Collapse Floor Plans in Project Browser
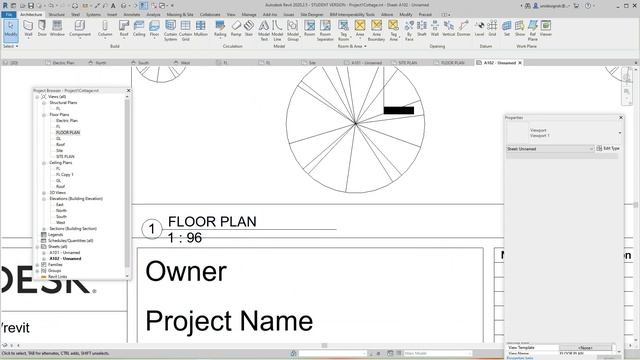This screenshot has height=360, width=640. [x=44, y=115]
